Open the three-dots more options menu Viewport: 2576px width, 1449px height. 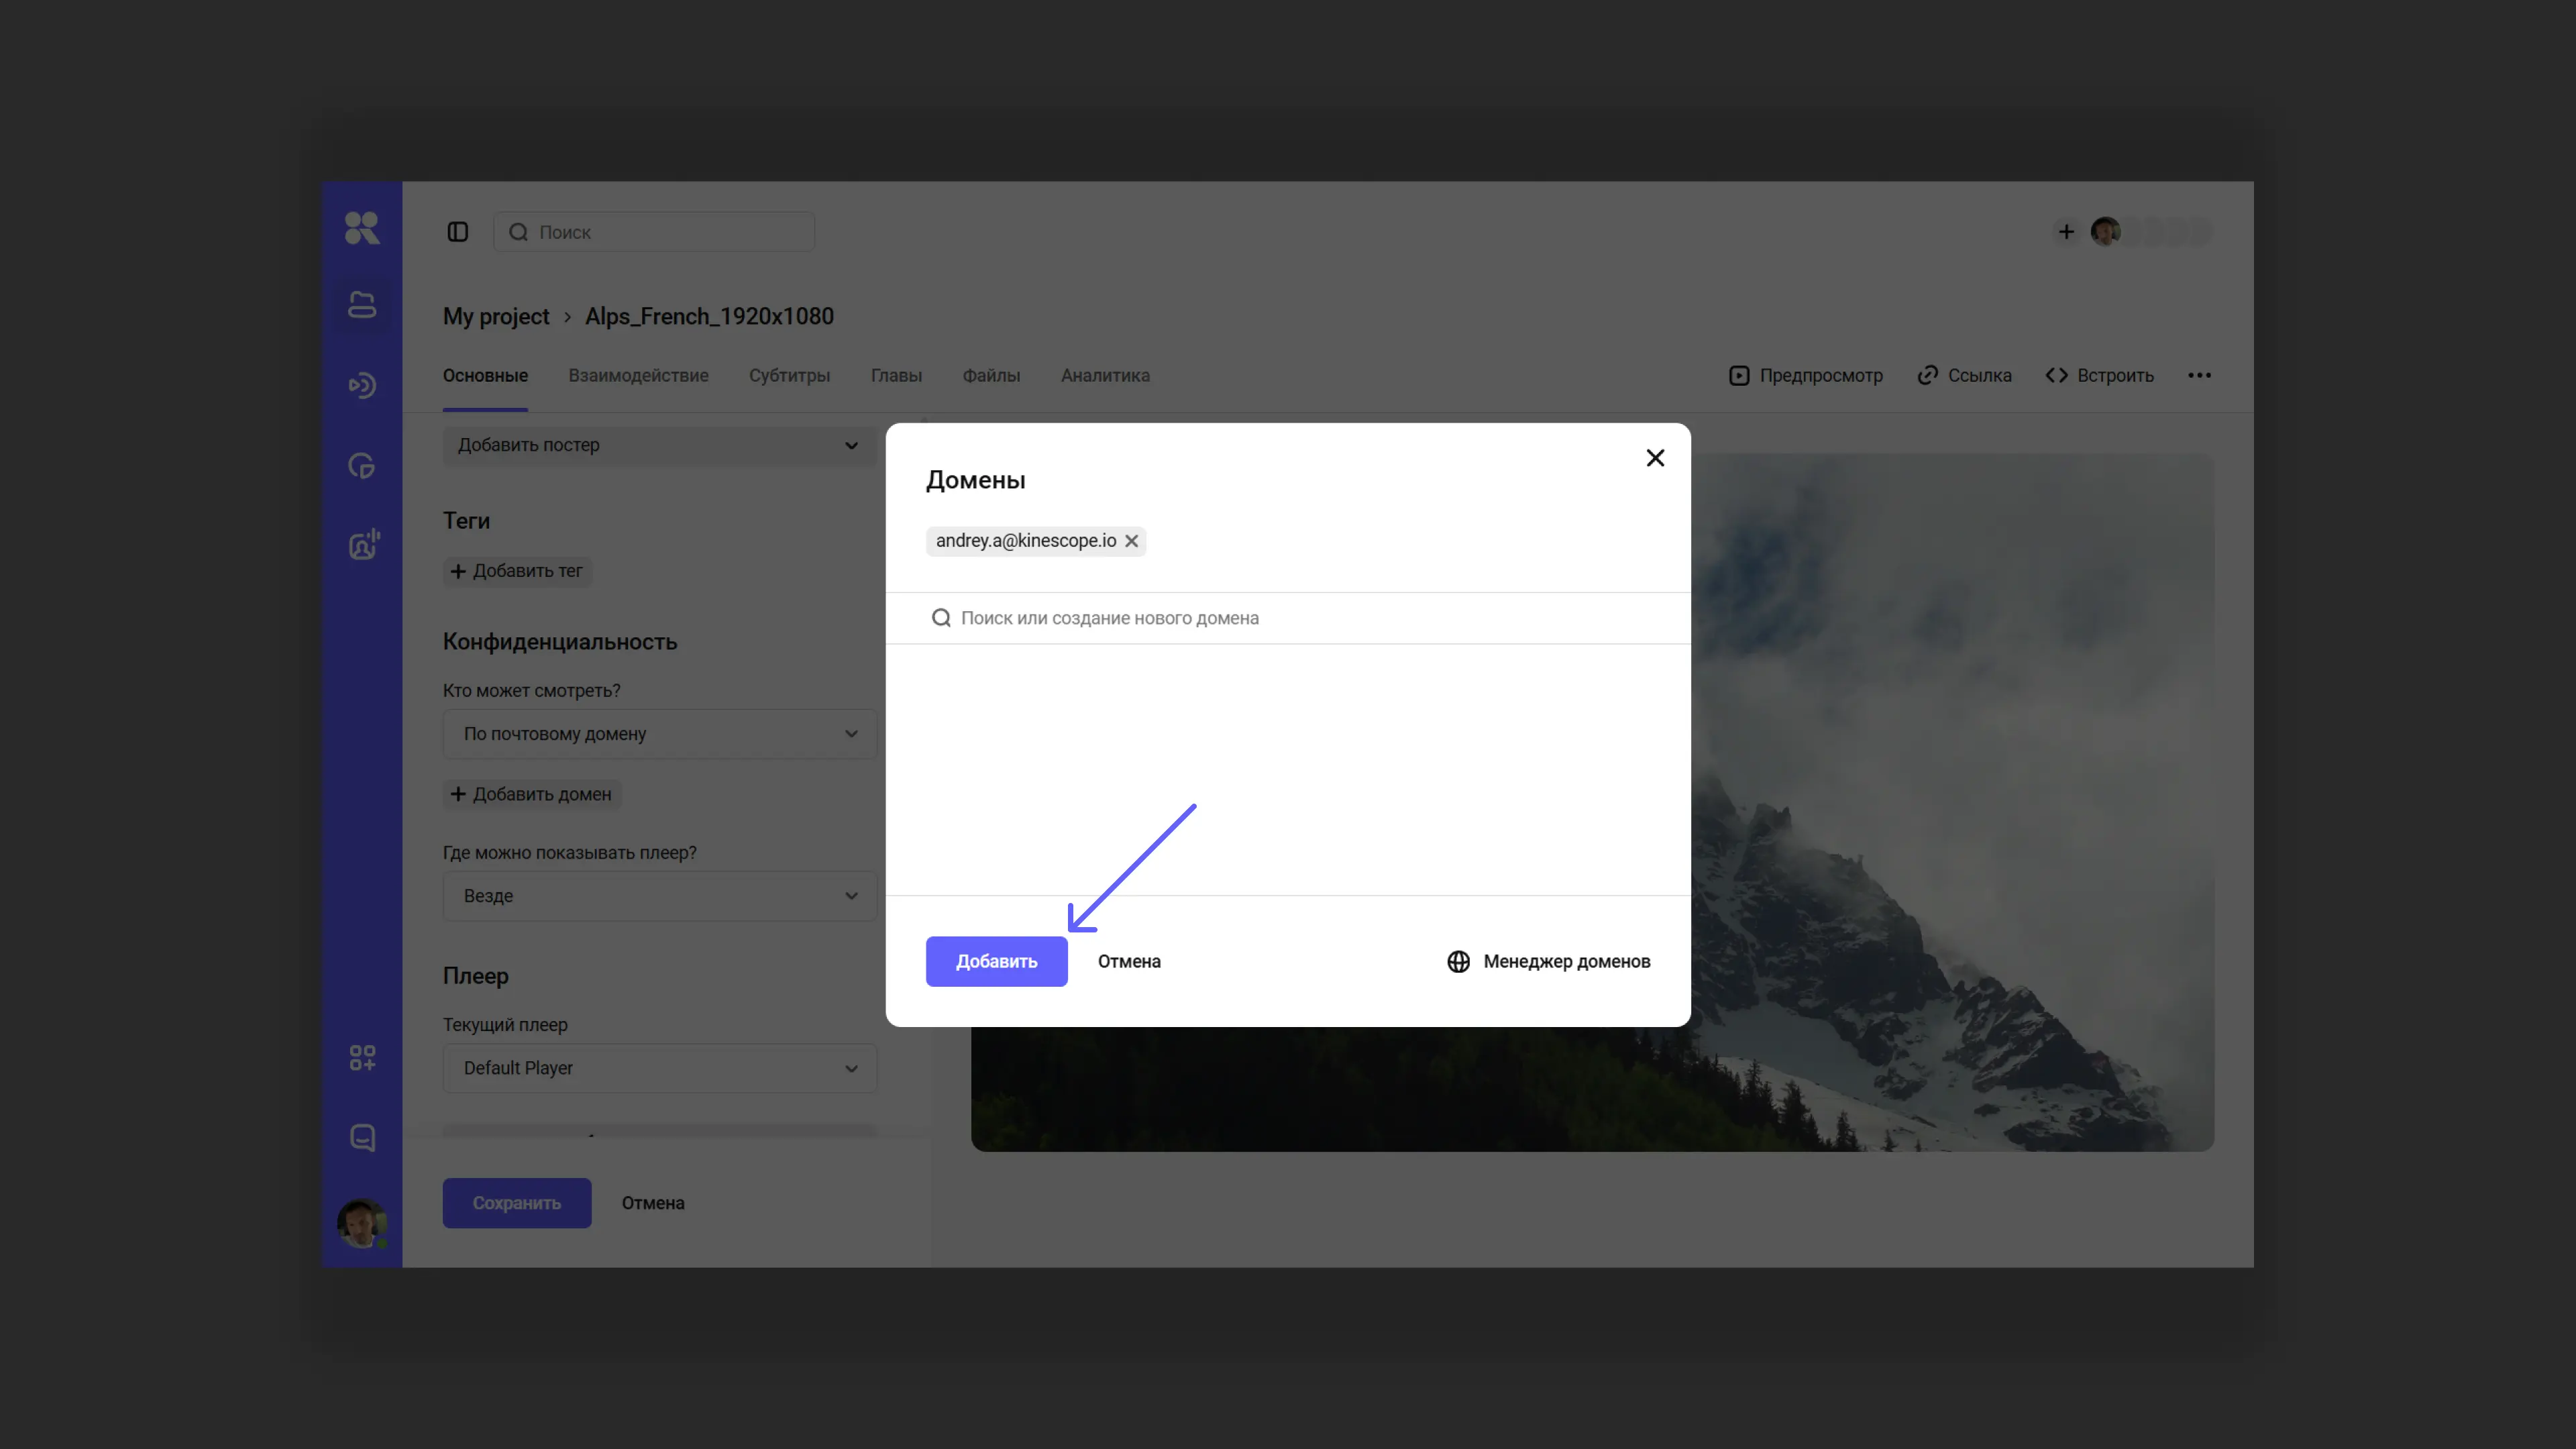2198,375
